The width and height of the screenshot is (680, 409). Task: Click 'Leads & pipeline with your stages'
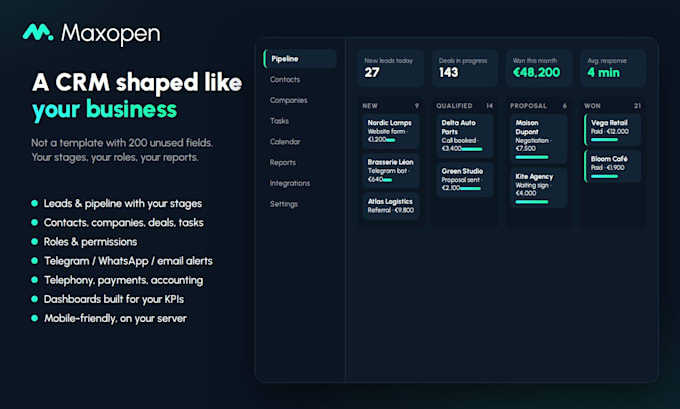(123, 203)
